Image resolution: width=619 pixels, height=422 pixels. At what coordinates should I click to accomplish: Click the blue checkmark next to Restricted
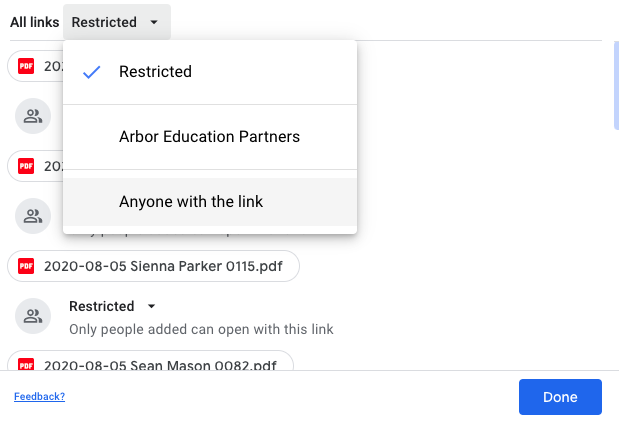(92, 72)
